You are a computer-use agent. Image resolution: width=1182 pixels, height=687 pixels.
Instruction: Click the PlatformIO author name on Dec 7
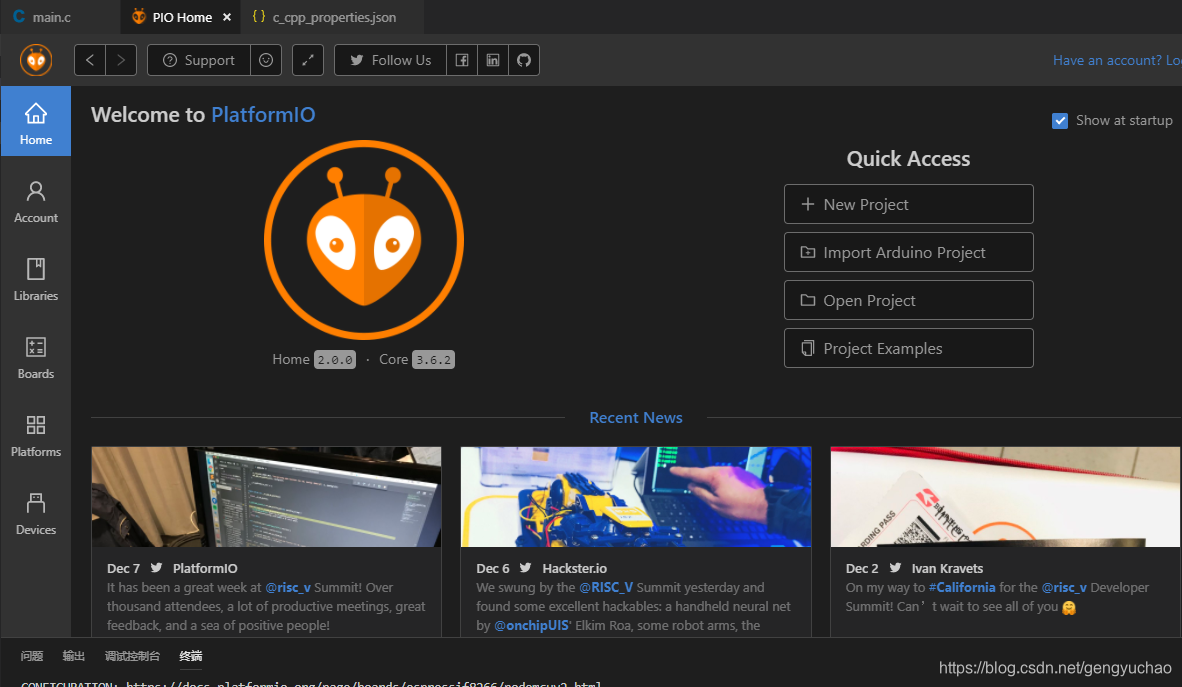[205, 569]
